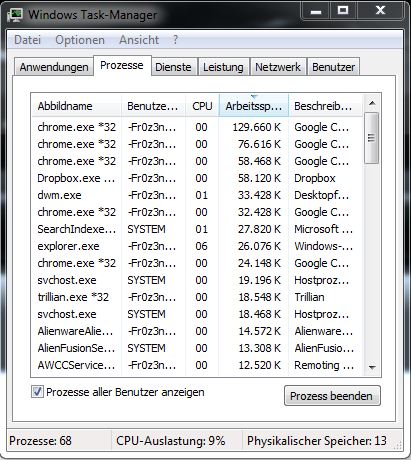Maximize the Task-Manager window
The image size is (411, 460).
343,11
